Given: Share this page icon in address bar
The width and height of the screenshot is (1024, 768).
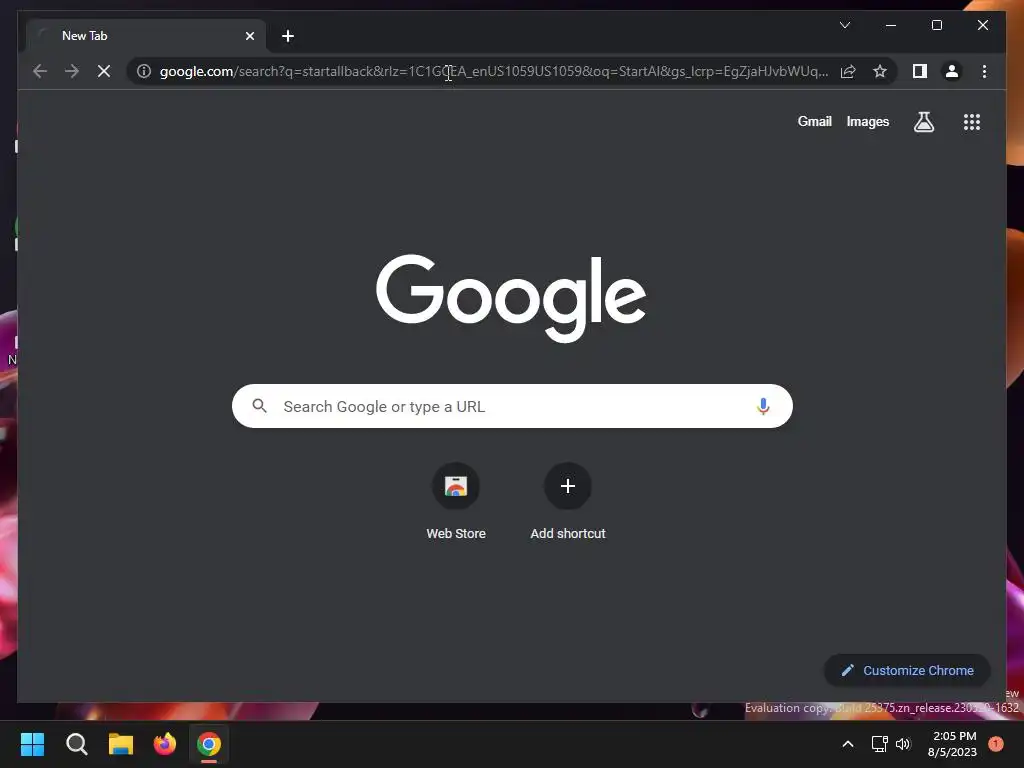Looking at the screenshot, I should pyautogui.click(x=848, y=71).
